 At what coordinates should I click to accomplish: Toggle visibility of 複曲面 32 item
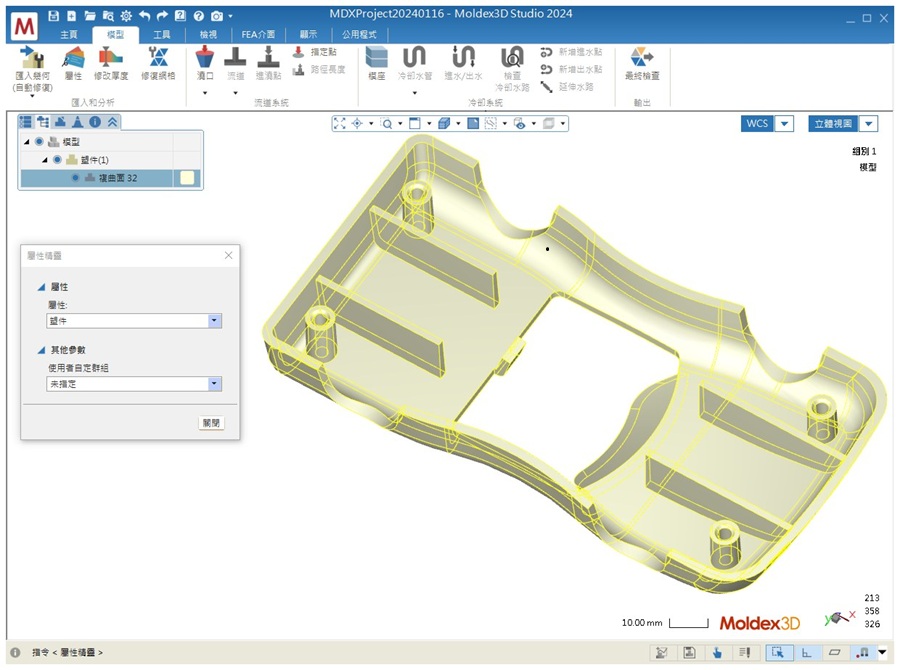point(75,178)
